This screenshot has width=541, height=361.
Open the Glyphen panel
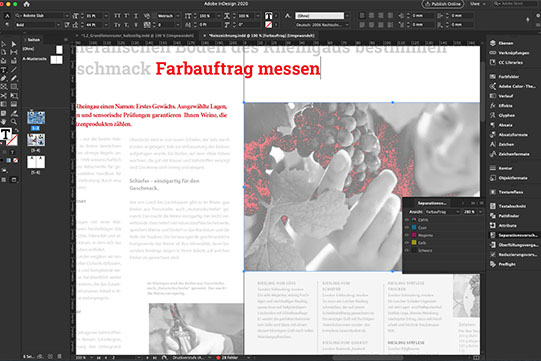[506, 115]
